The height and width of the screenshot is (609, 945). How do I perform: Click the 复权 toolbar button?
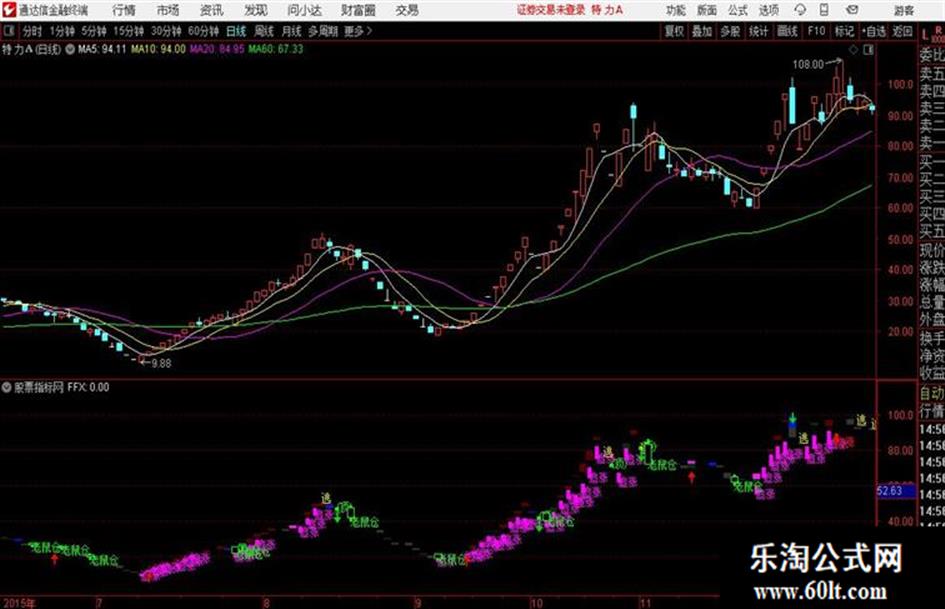tap(674, 31)
